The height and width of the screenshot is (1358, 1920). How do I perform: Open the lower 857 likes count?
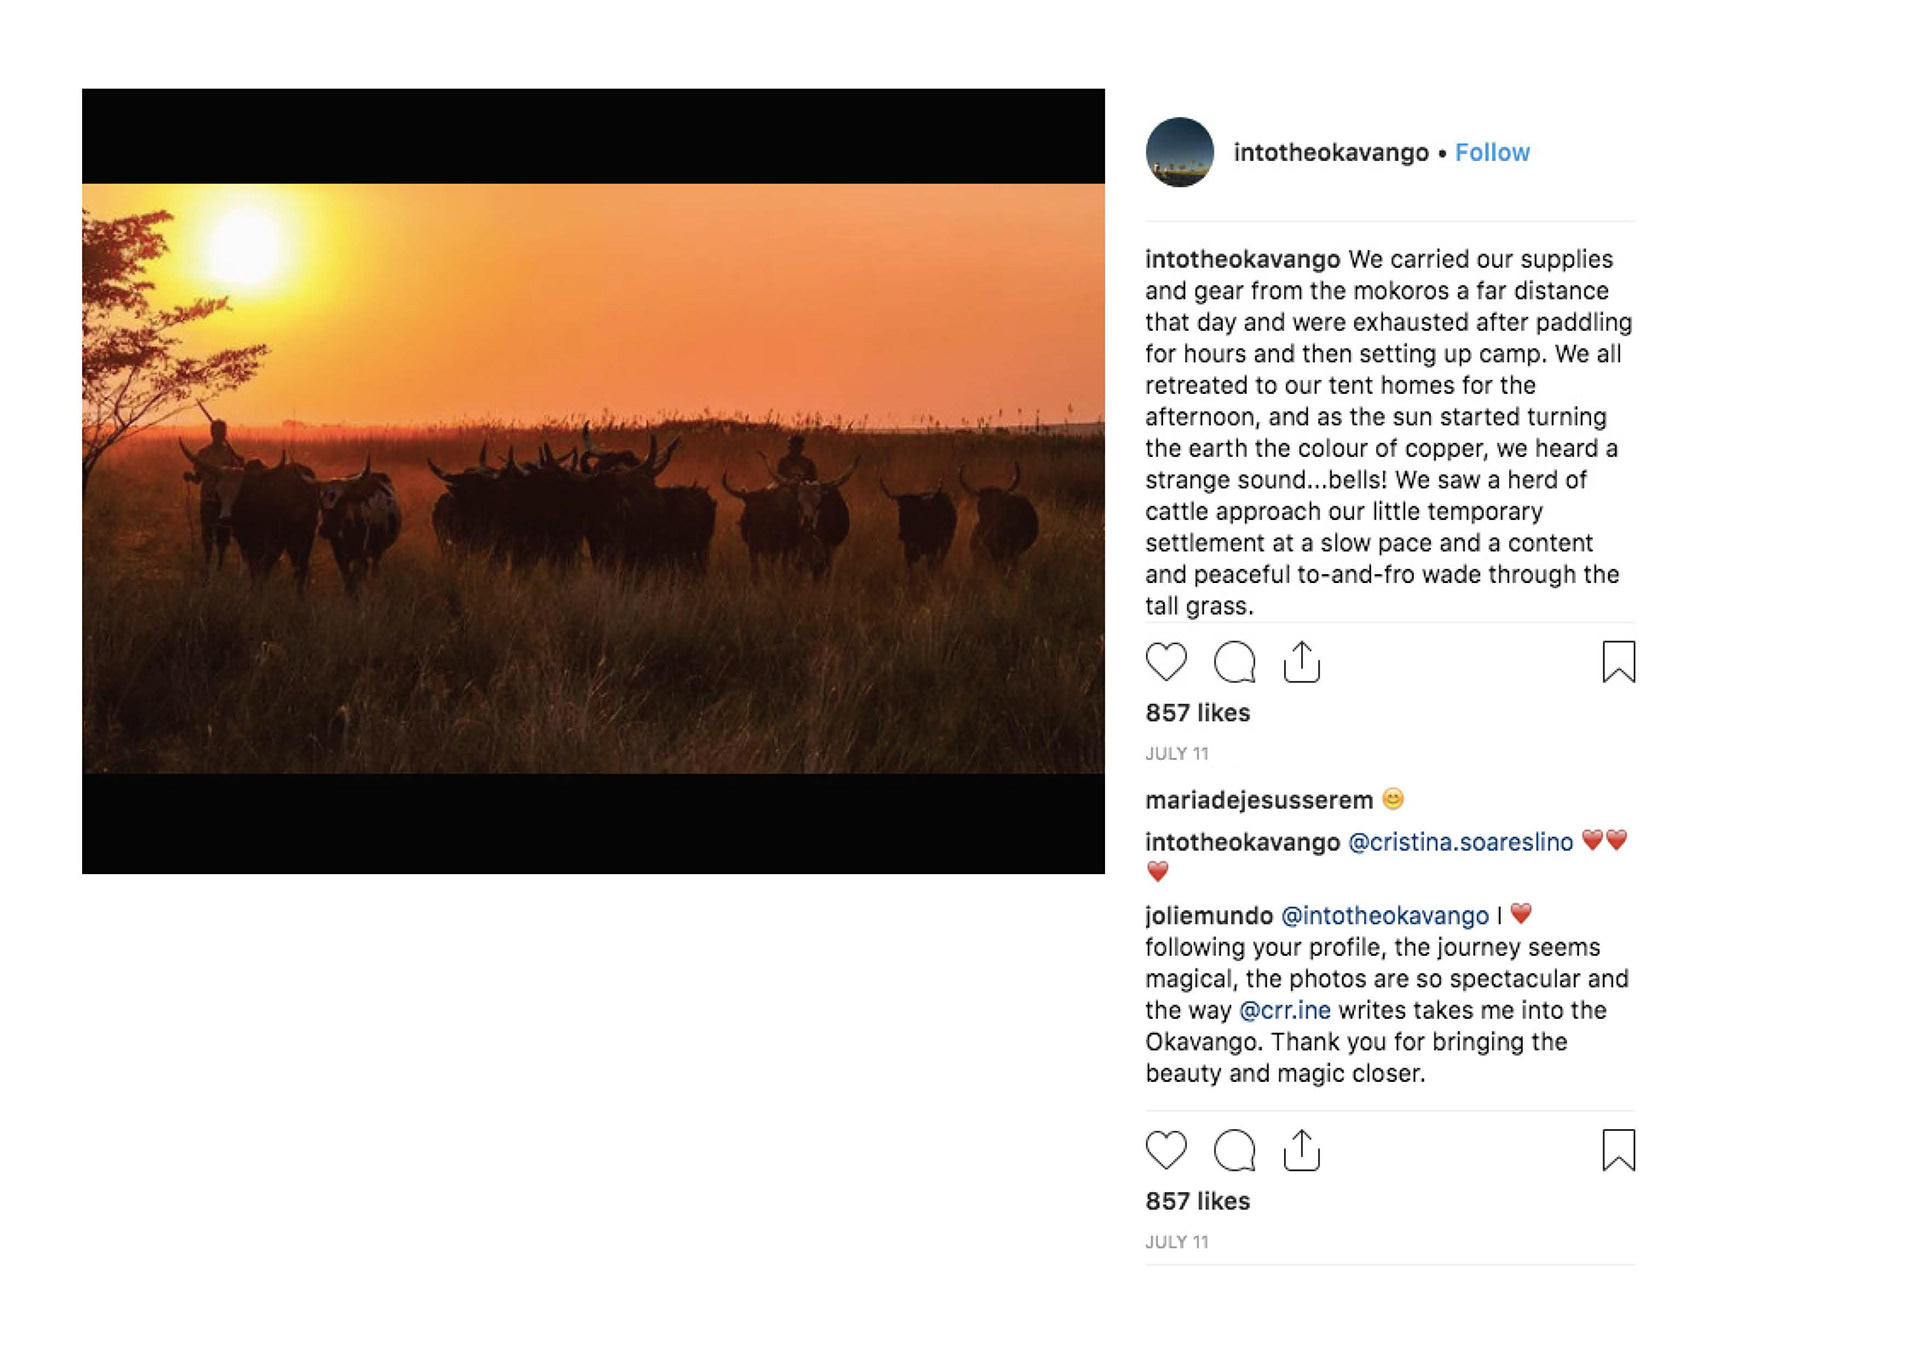pyautogui.click(x=1197, y=1201)
